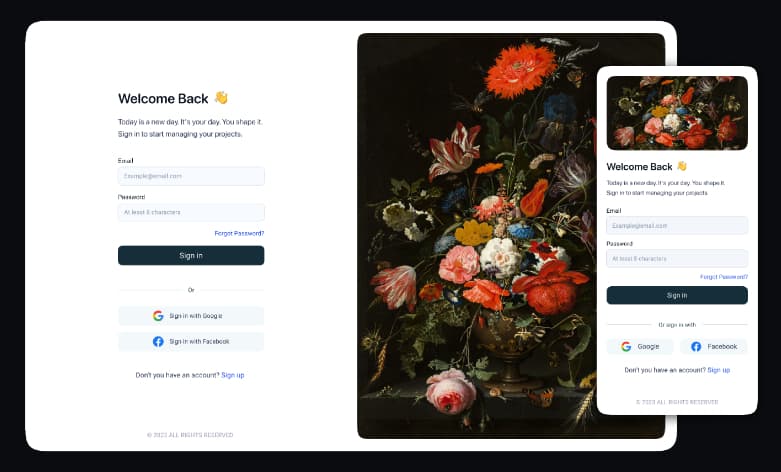The width and height of the screenshot is (781, 472).
Task: Follow the mobile card Sign up link
Action: (719, 370)
